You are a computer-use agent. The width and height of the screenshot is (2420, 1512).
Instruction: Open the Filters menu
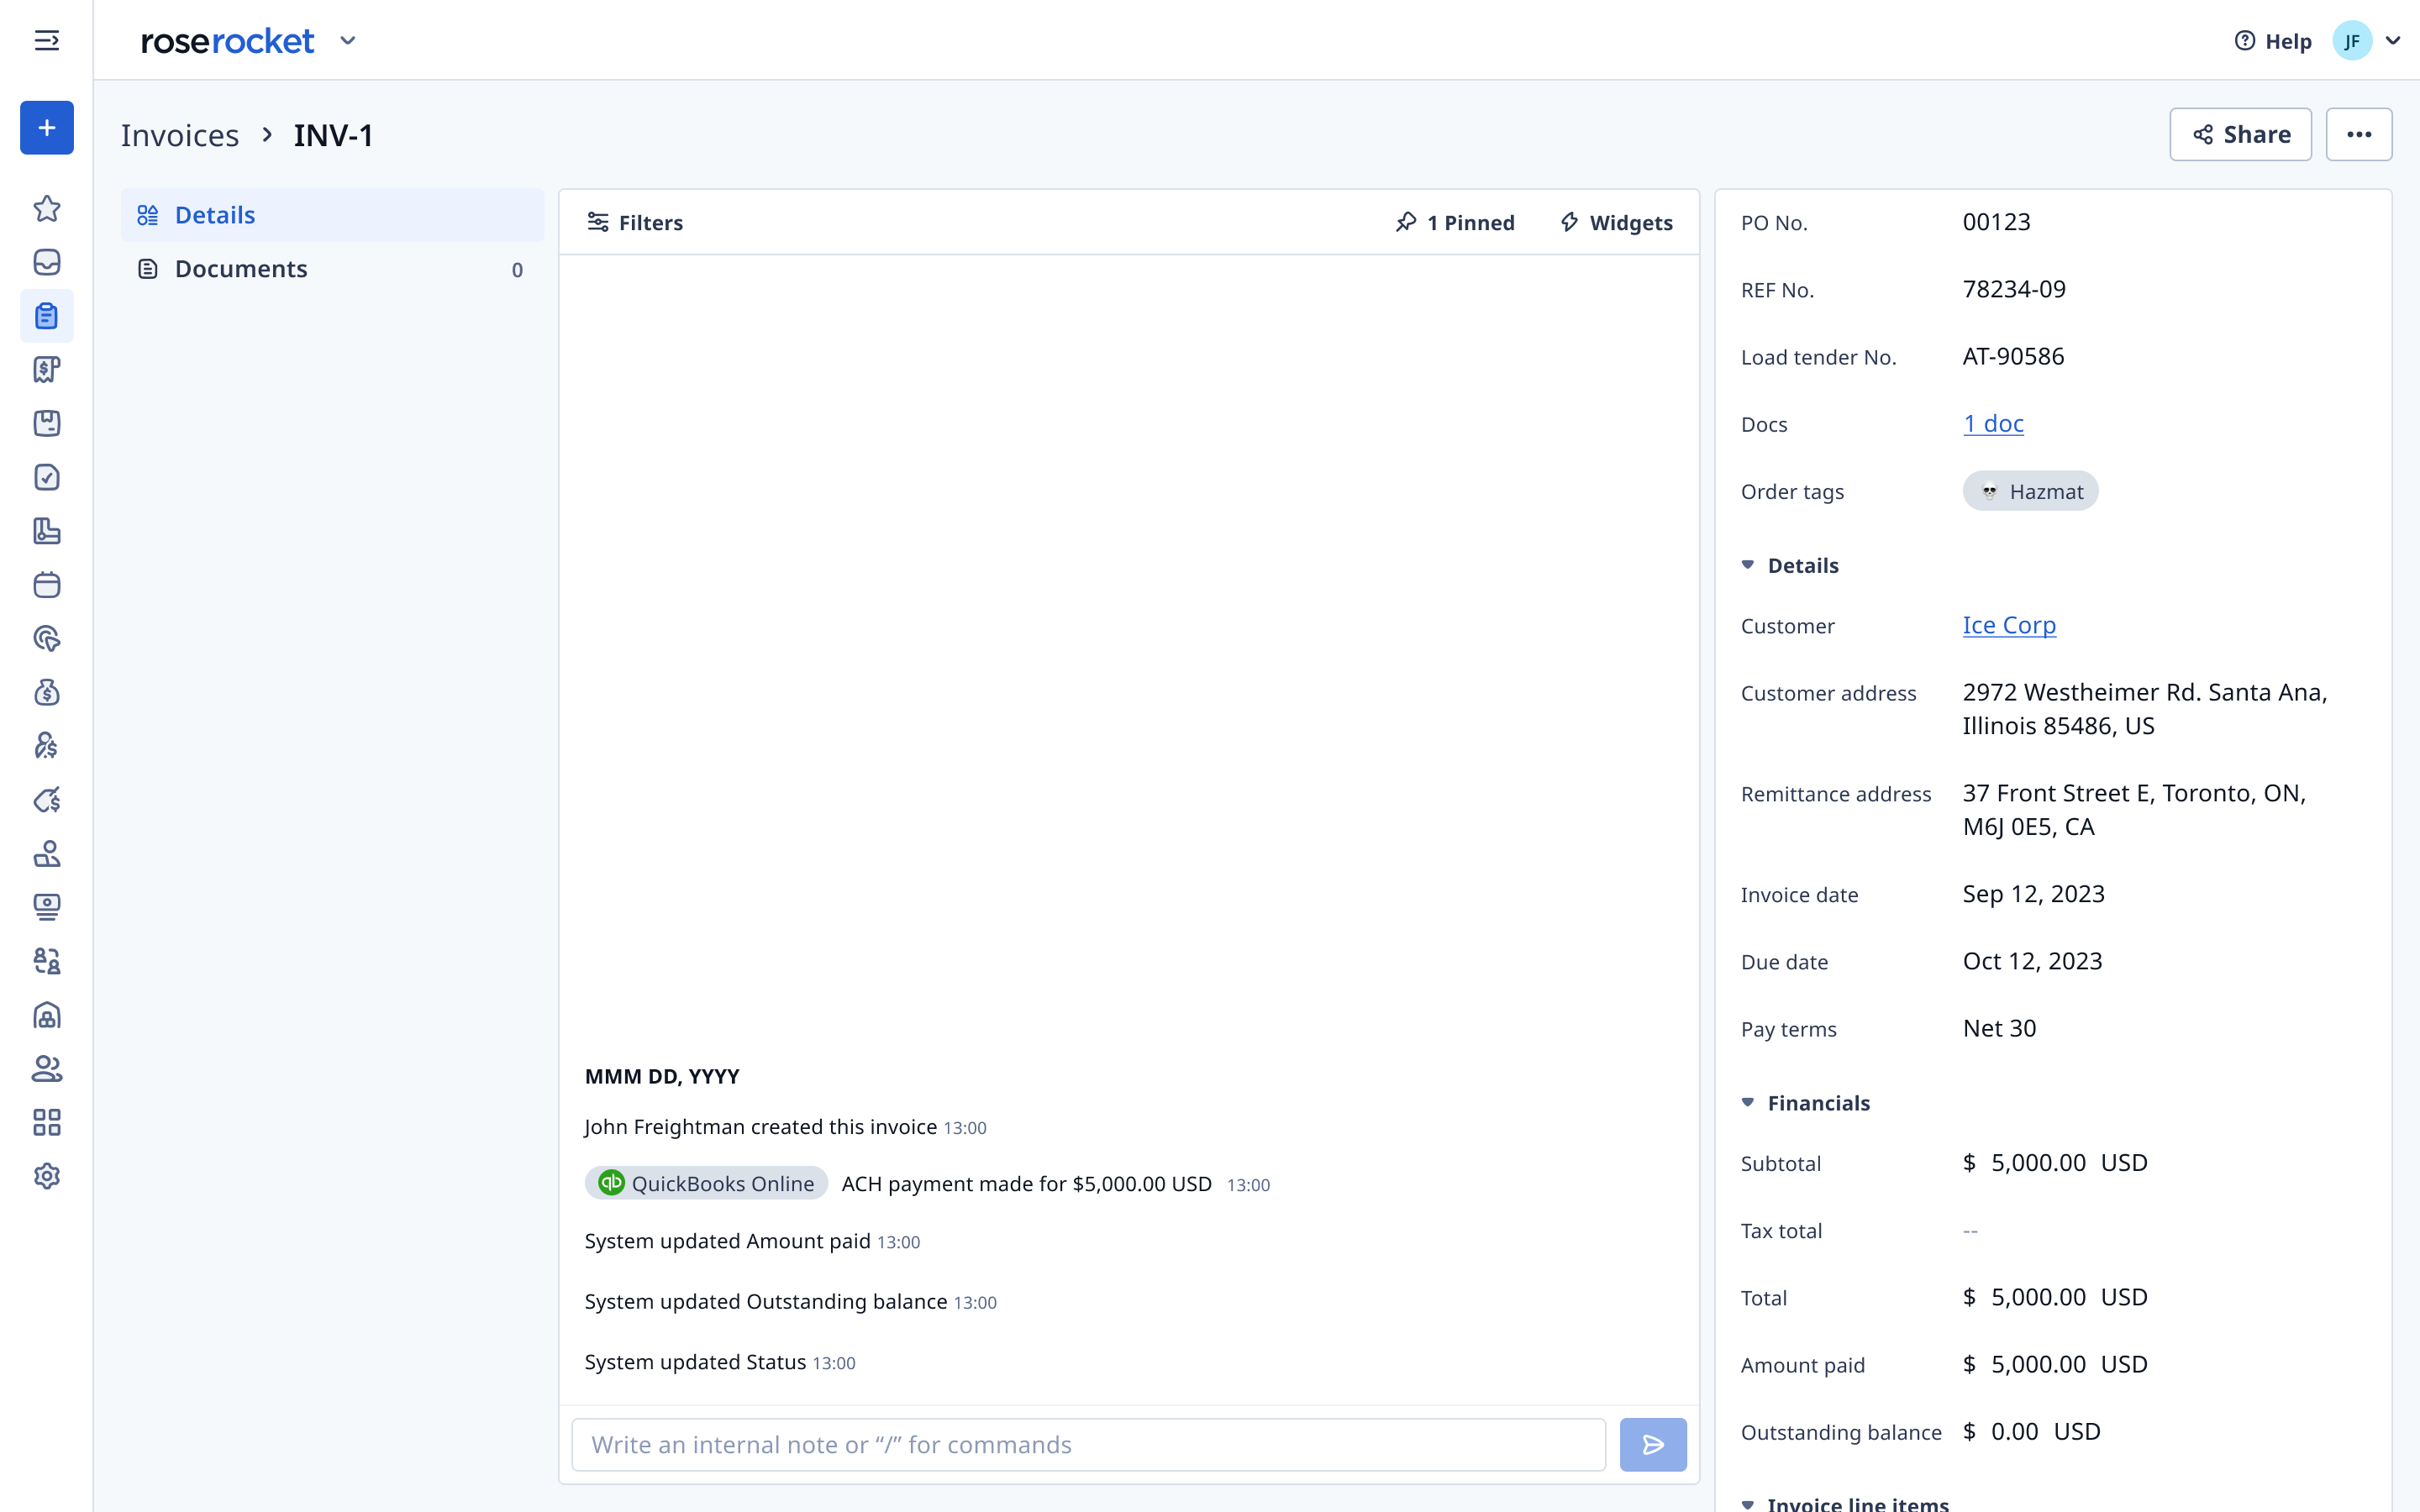[x=635, y=222]
